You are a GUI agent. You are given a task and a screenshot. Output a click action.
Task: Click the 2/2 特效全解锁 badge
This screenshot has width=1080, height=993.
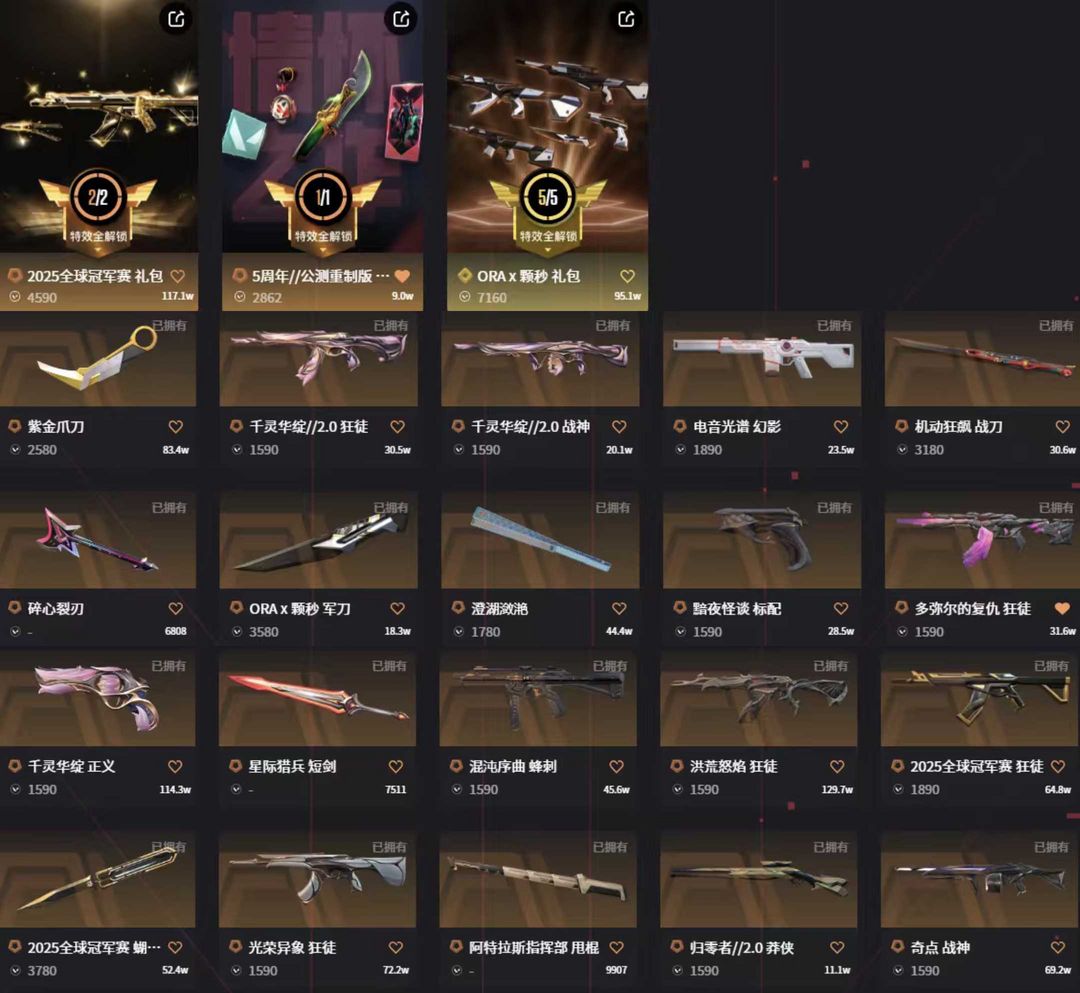(x=98, y=207)
